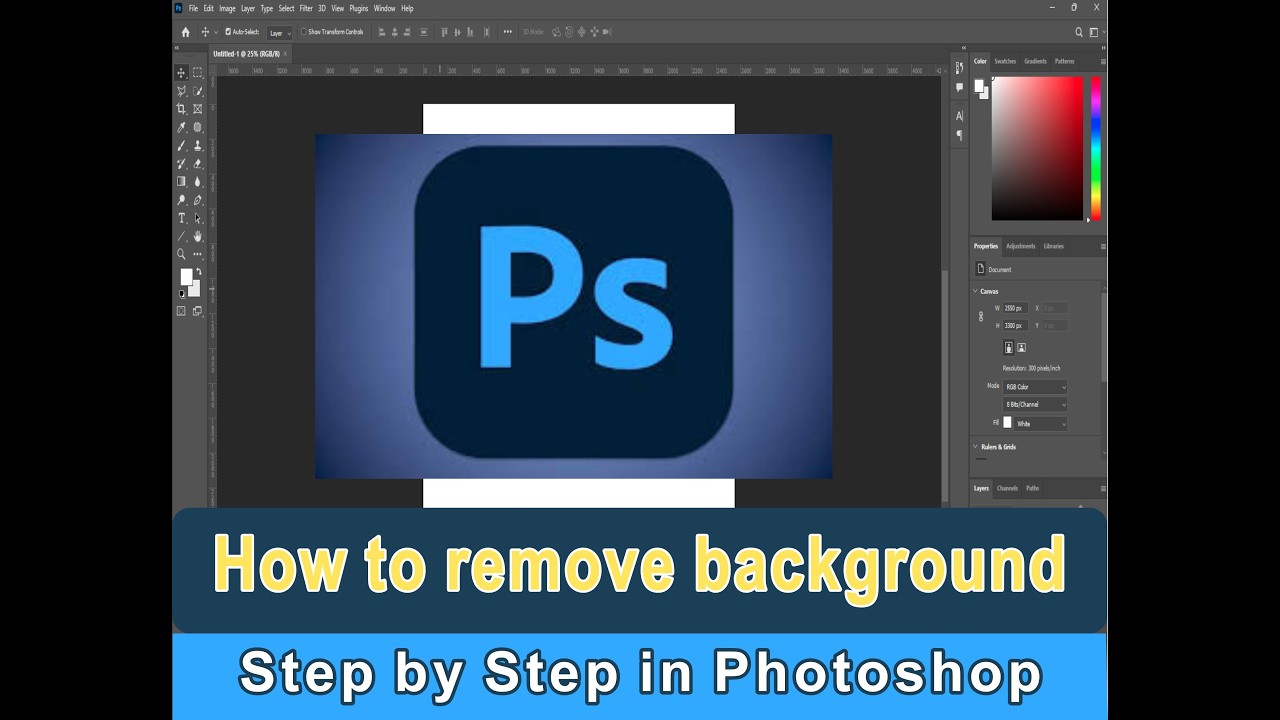Toggle the width-height link chain icon
1280x720 pixels.
[981, 316]
